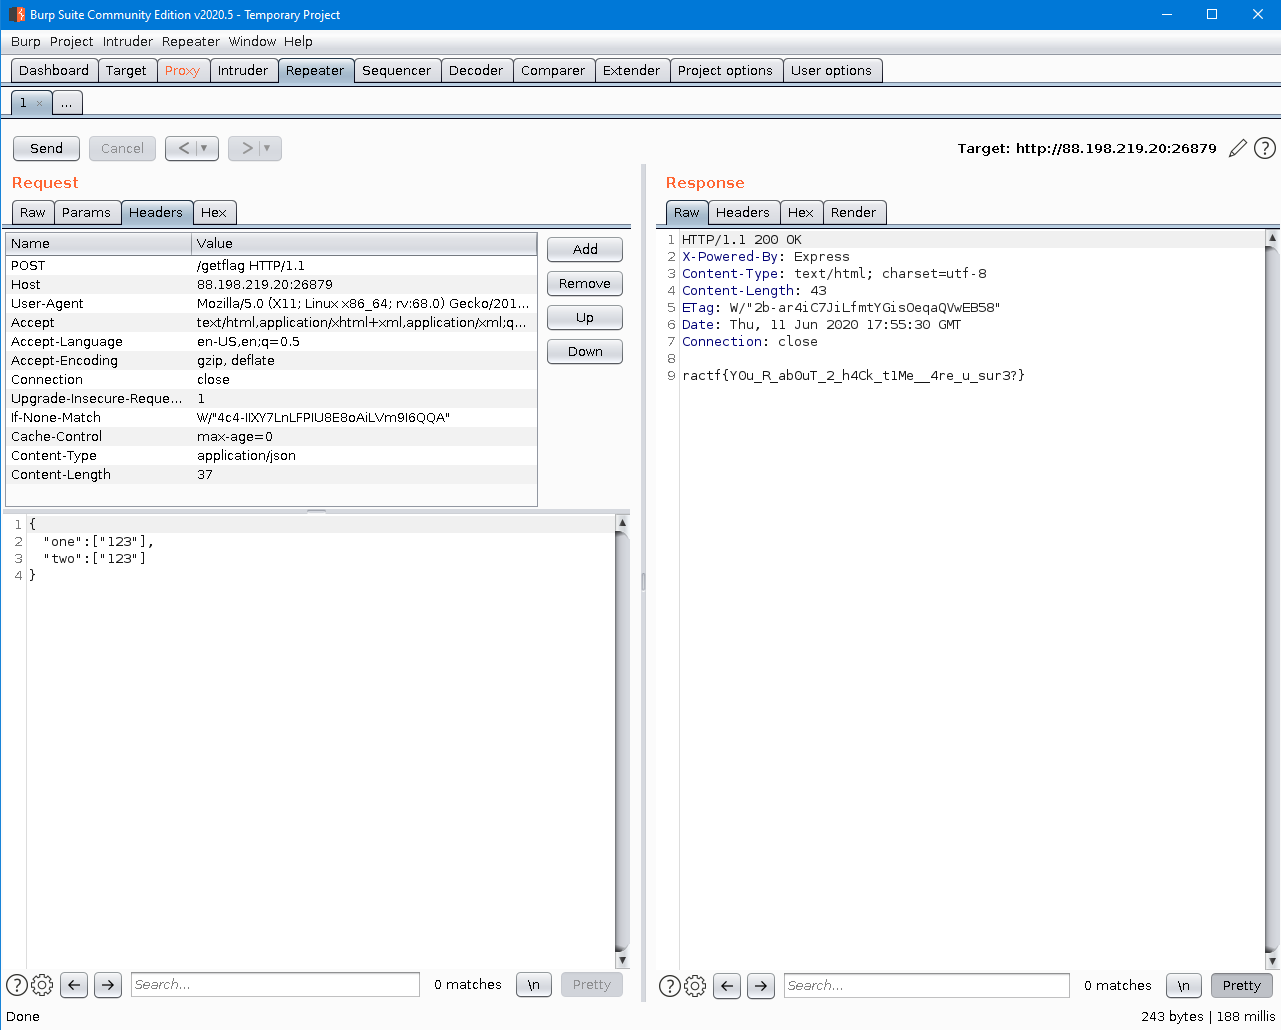
Task: Go to next response search match
Action: click(x=761, y=986)
